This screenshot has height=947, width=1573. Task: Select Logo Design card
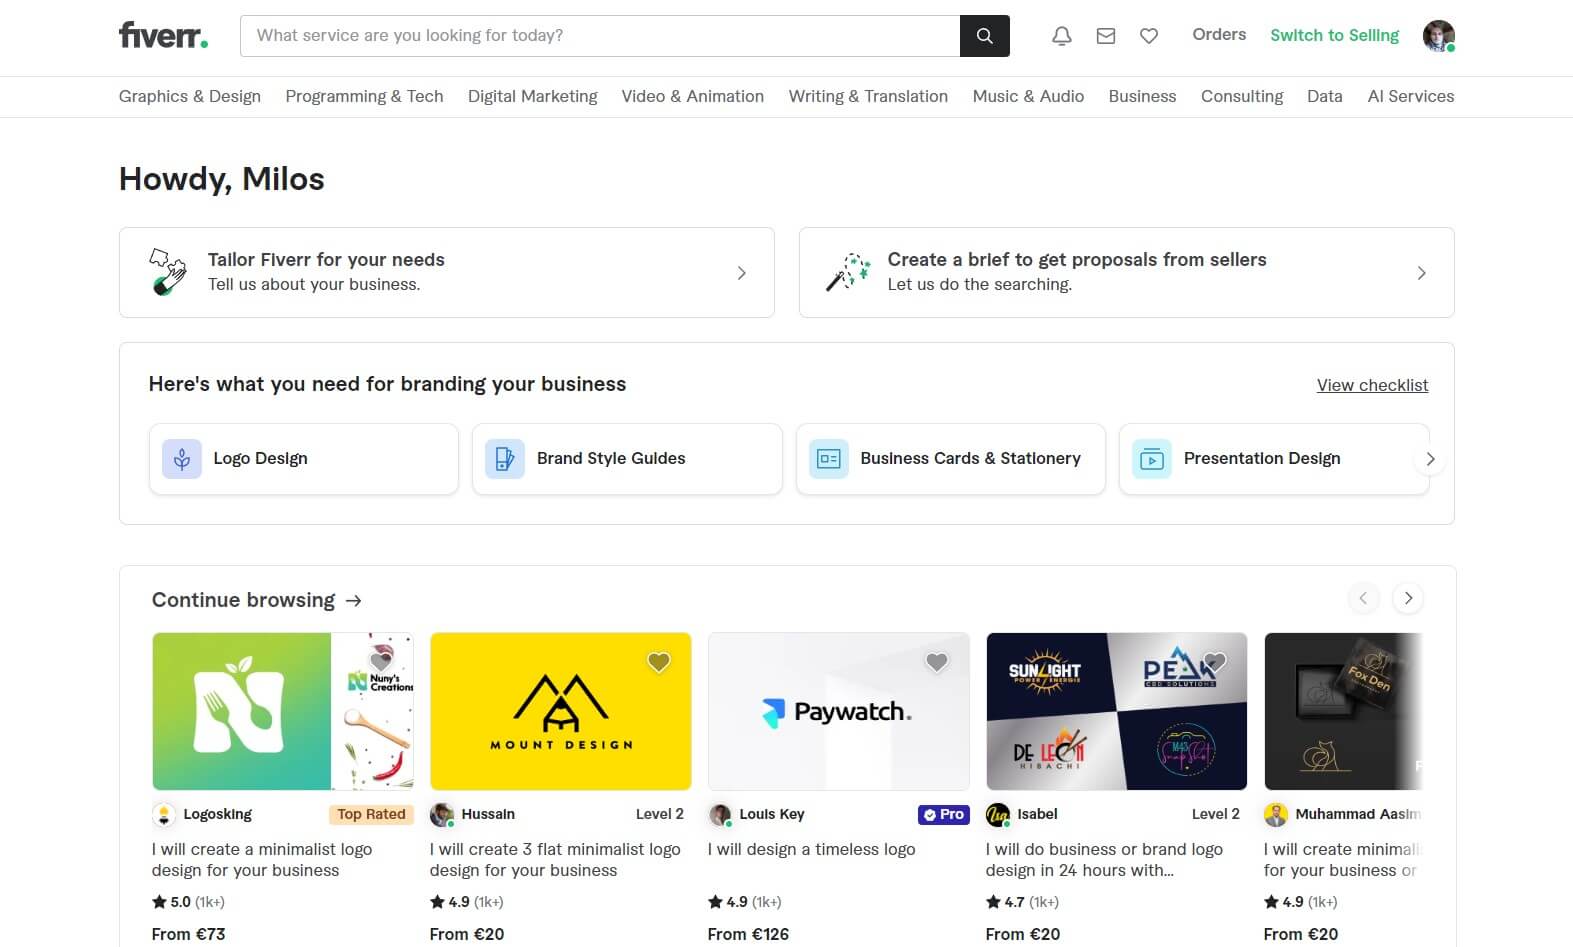click(304, 459)
